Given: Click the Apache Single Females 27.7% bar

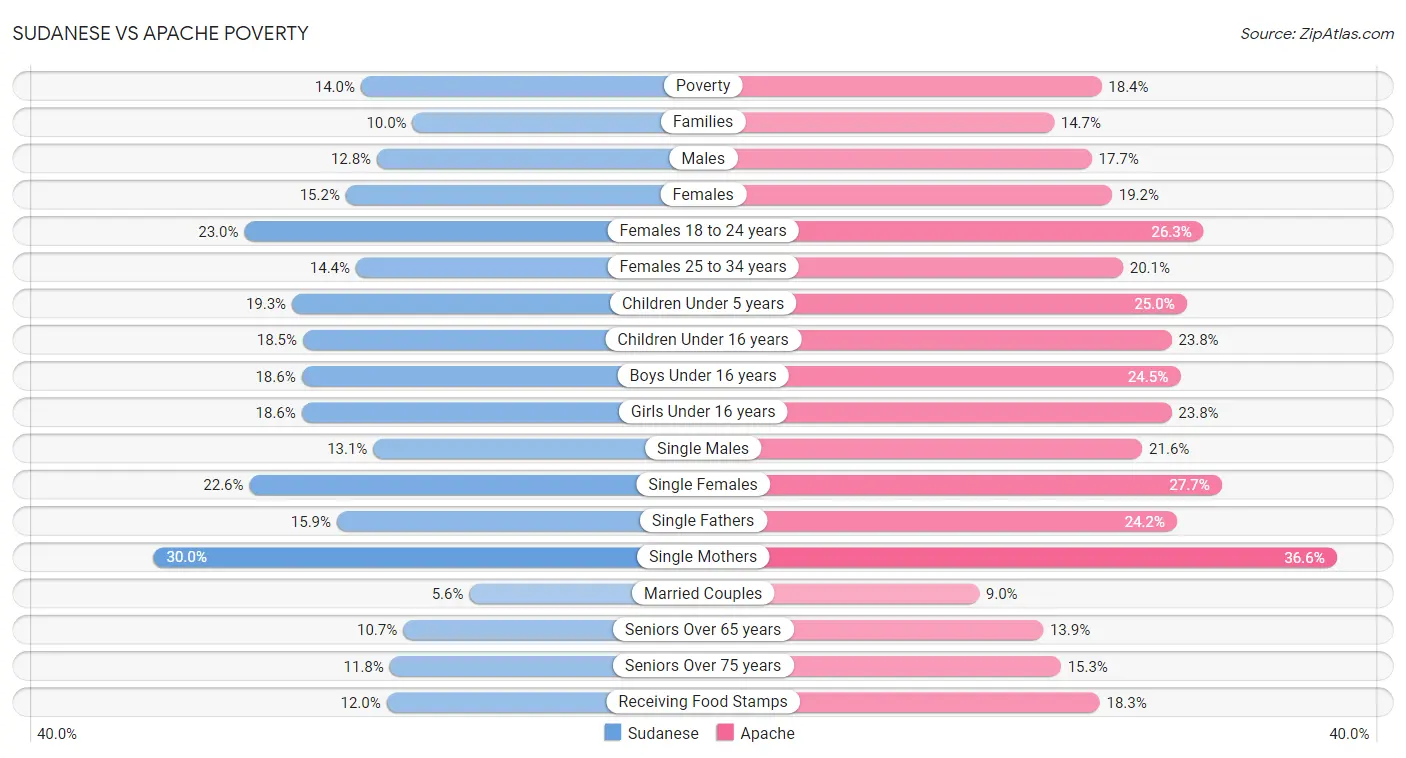Looking at the screenshot, I should [x=962, y=485].
